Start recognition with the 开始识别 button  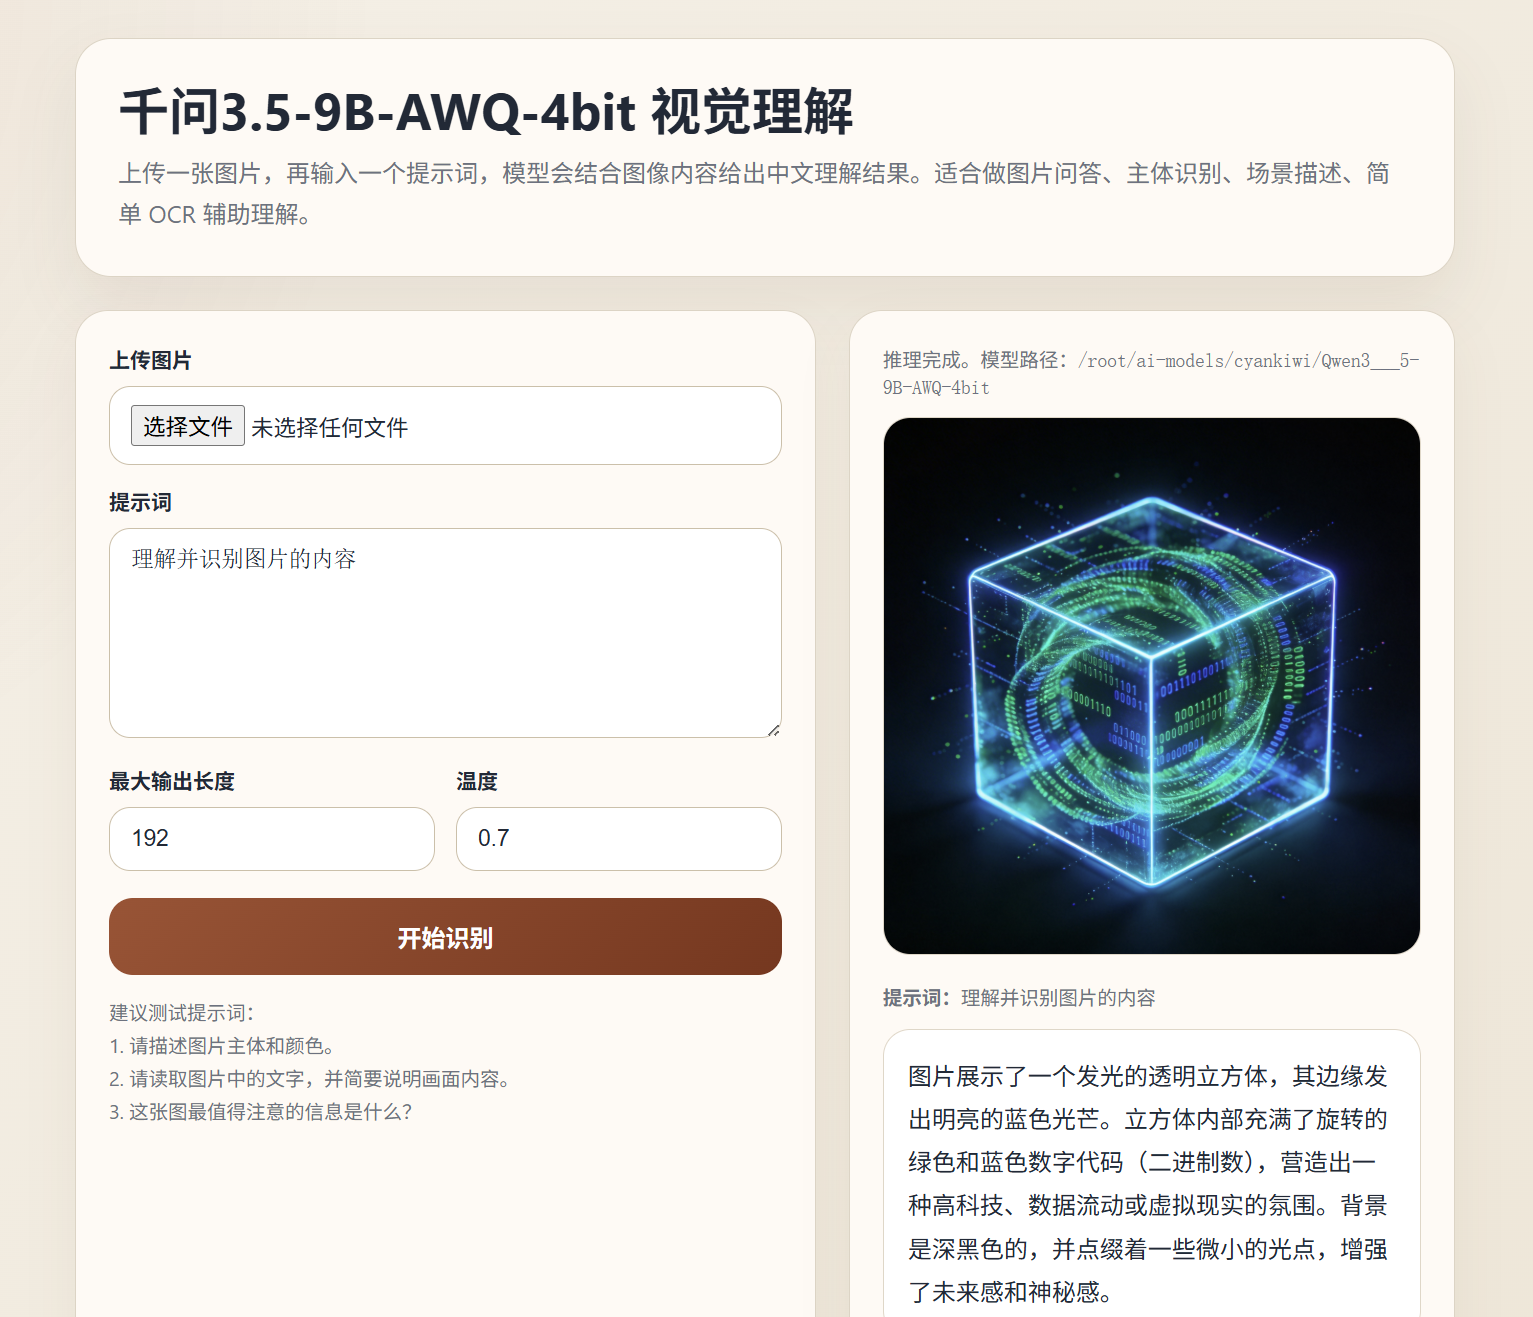coord(445,937)
